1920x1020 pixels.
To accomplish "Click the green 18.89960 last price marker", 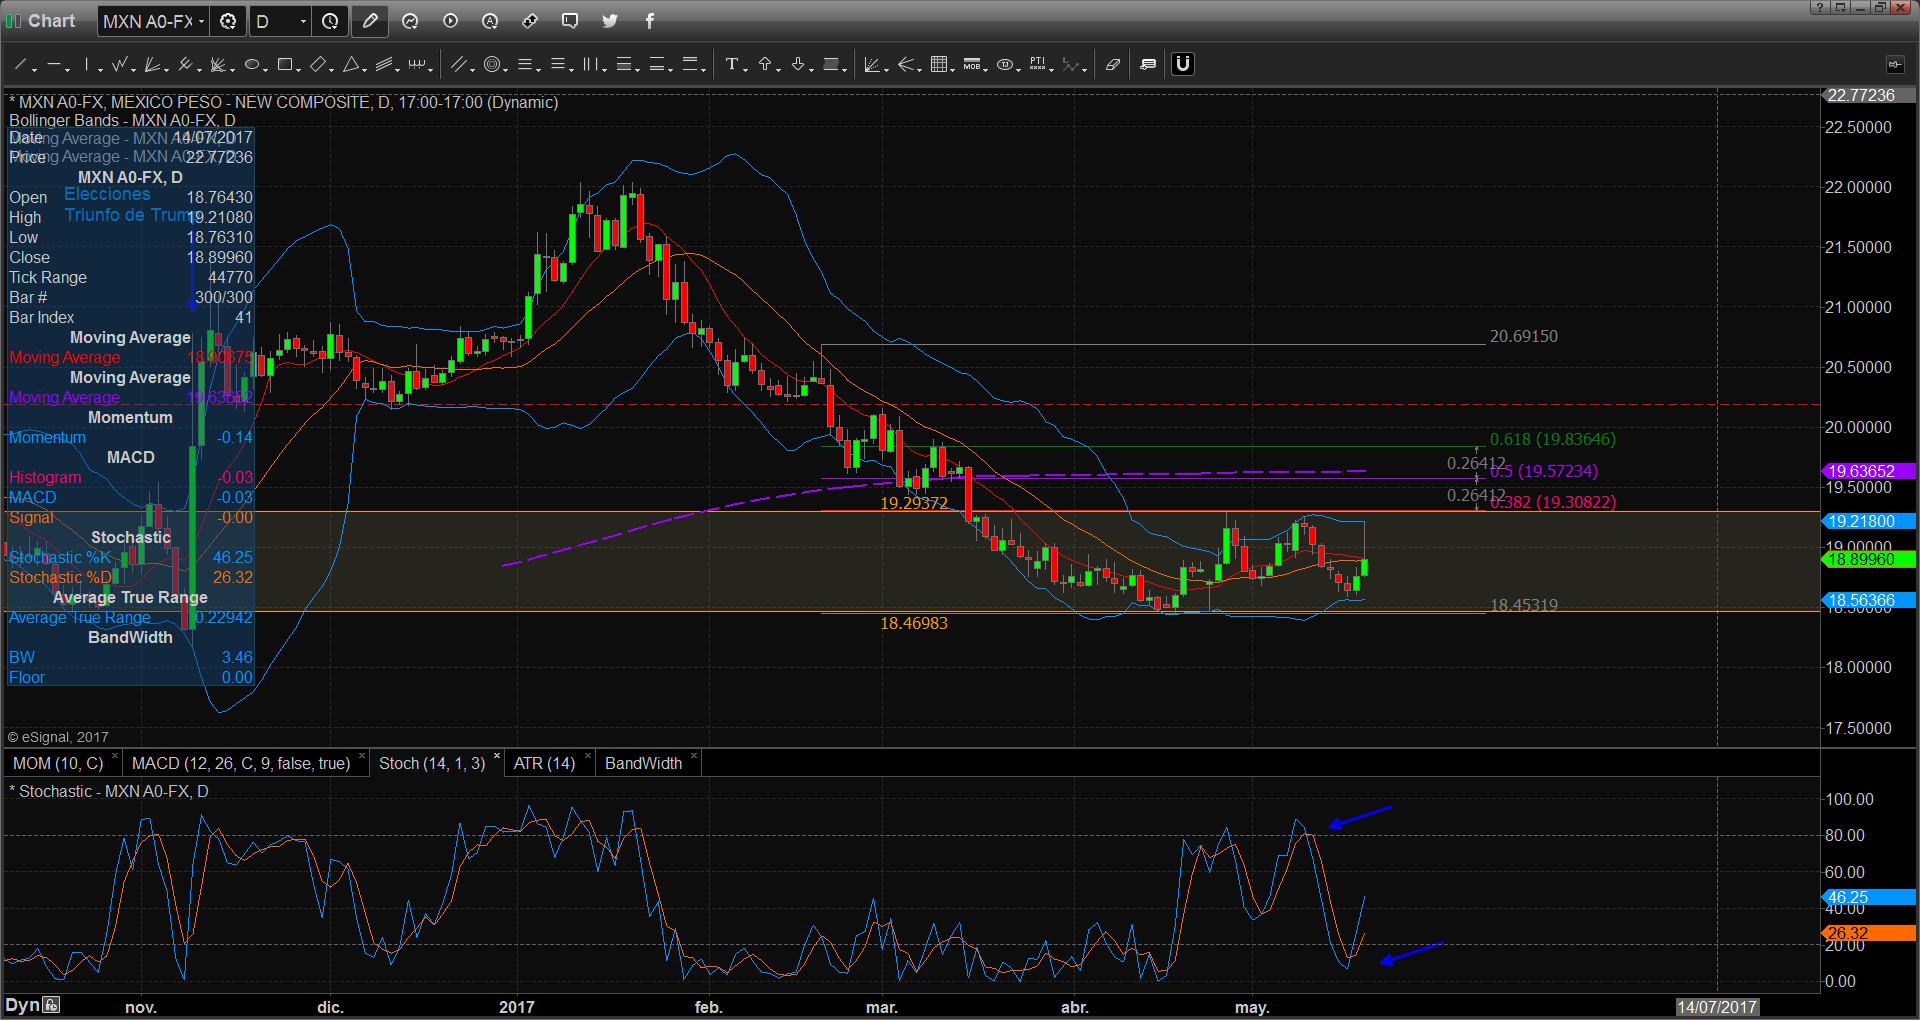I will tap(1869, 559).
